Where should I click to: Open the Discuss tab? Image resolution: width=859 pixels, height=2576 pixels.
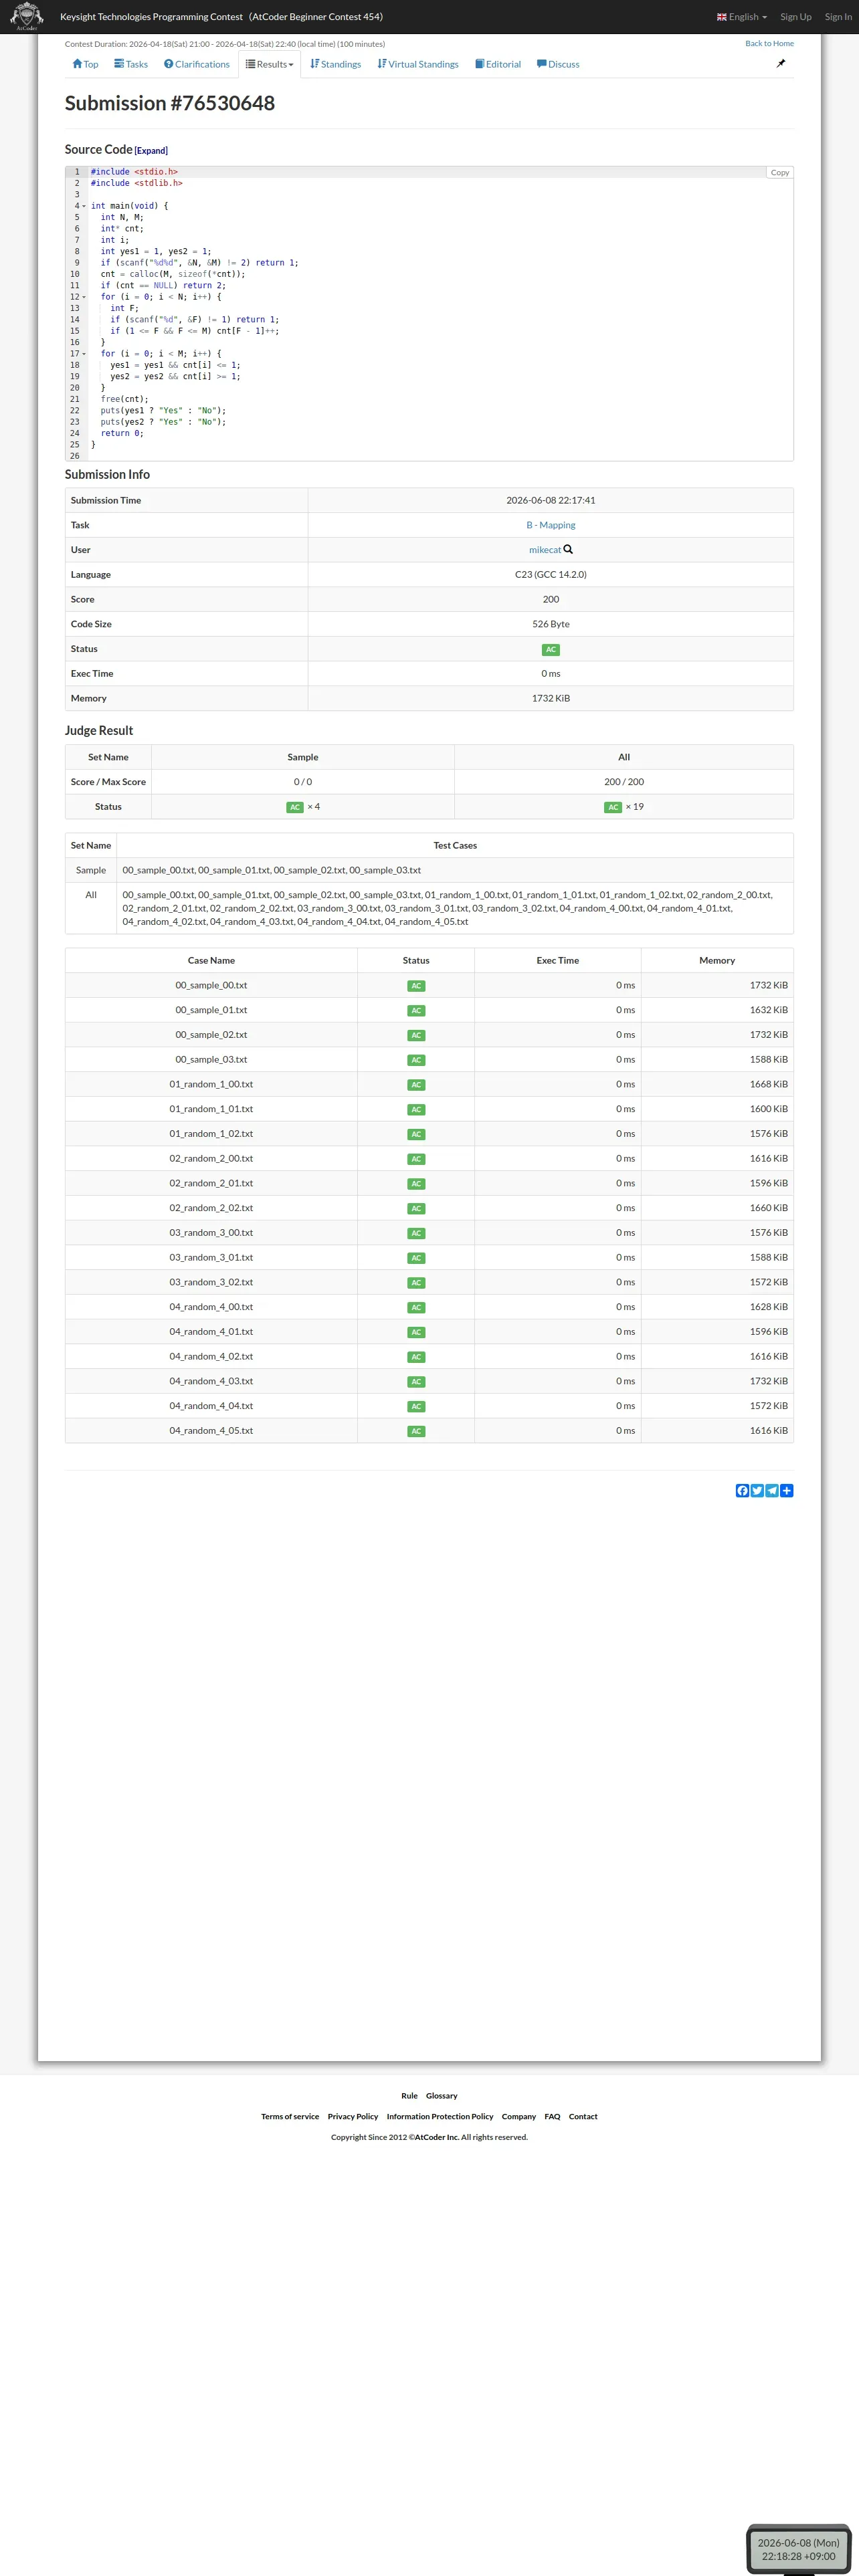[558, 64]
